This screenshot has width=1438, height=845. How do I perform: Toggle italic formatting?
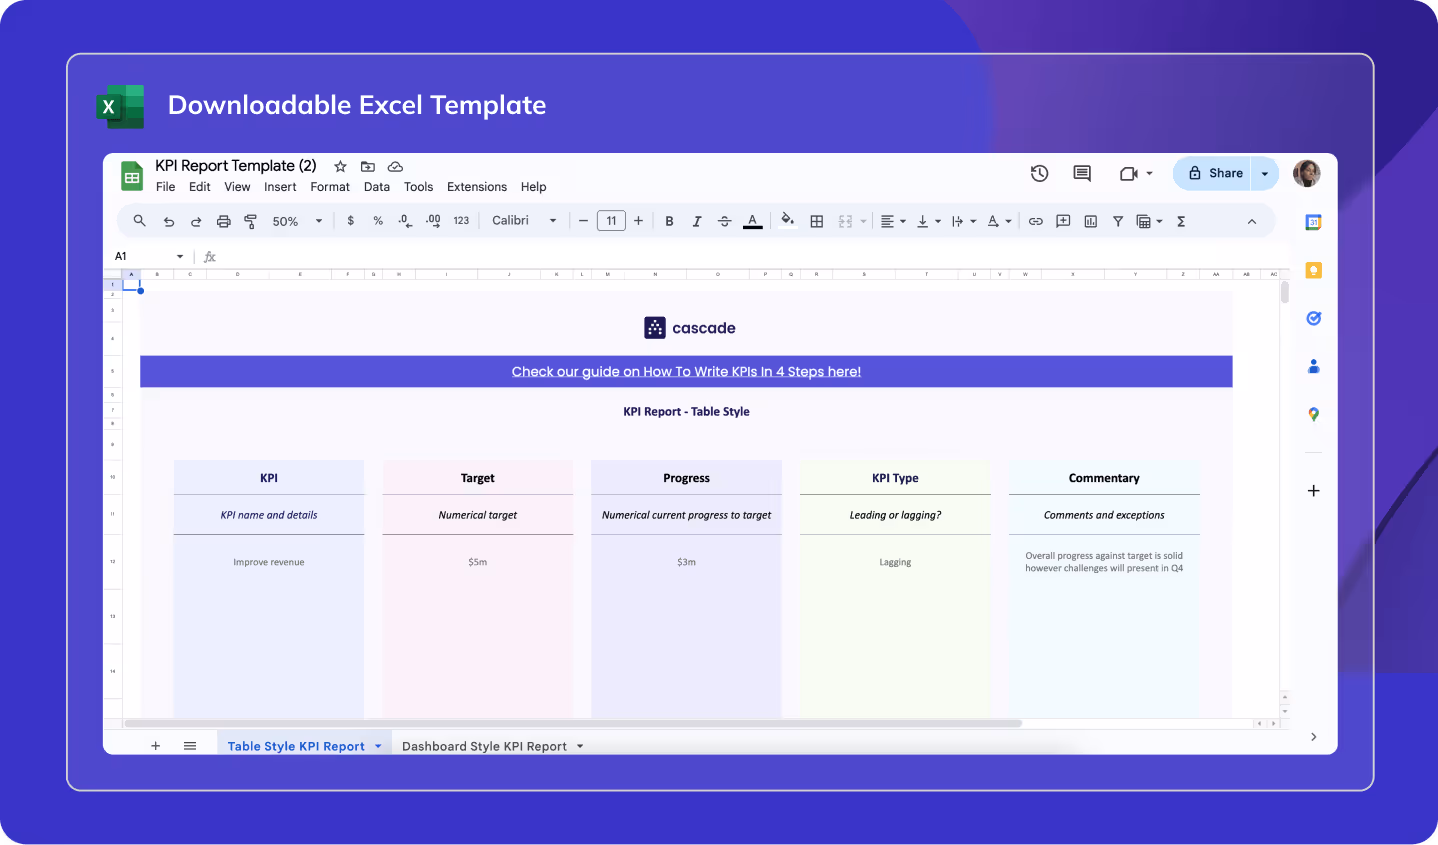click(x=697, y=221)
